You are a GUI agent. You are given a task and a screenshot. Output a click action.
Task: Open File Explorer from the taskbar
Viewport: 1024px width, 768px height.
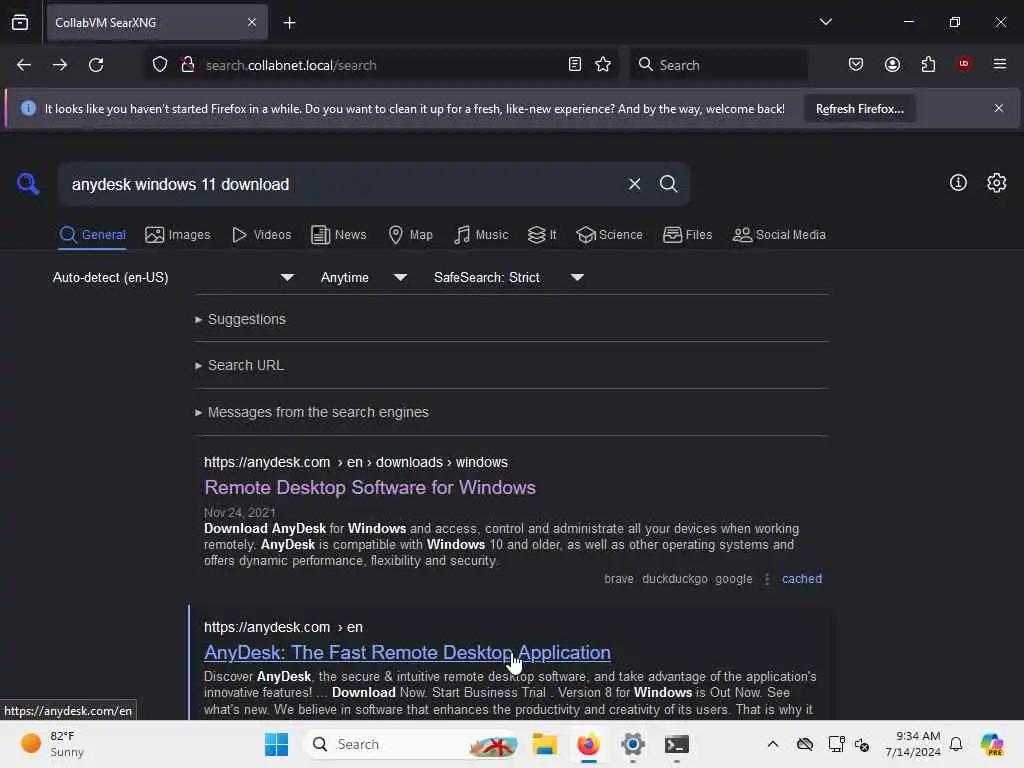point(545,744)
